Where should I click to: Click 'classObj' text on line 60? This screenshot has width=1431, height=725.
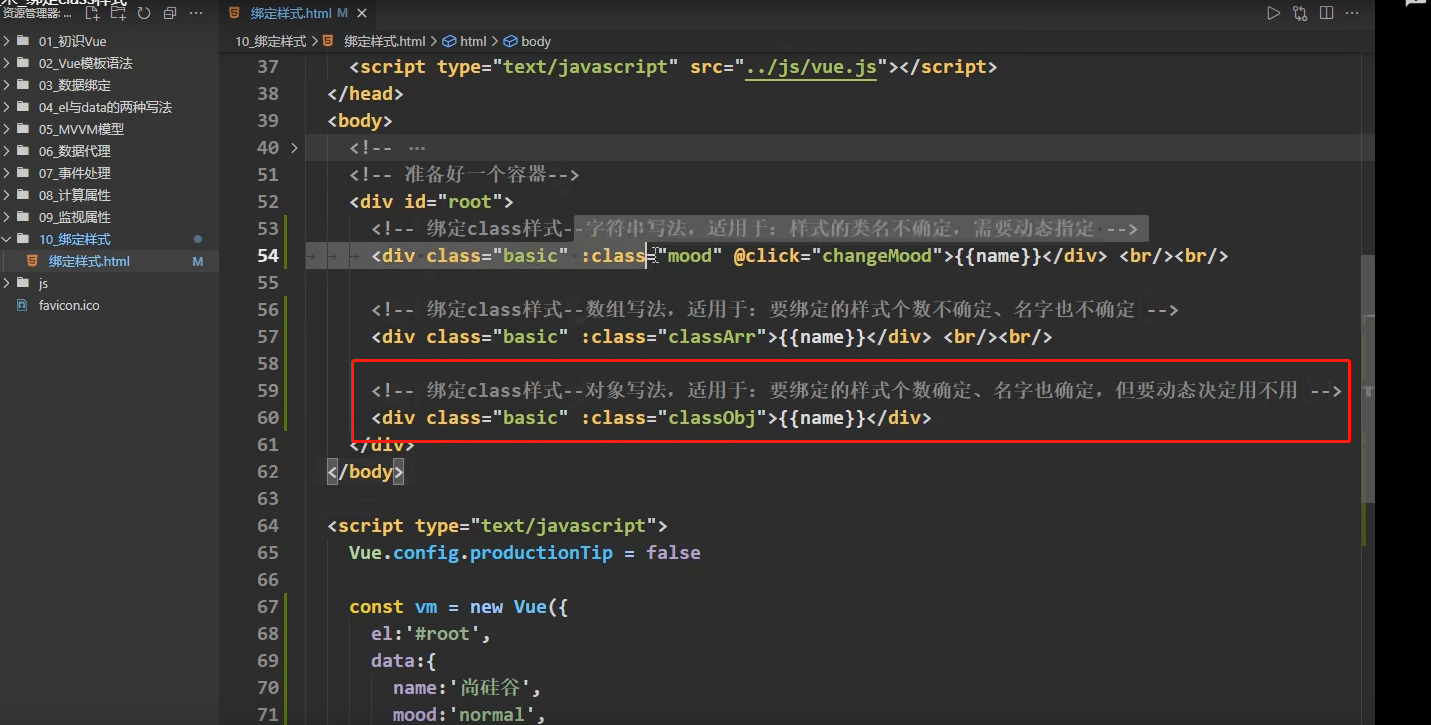pos(712,418)
